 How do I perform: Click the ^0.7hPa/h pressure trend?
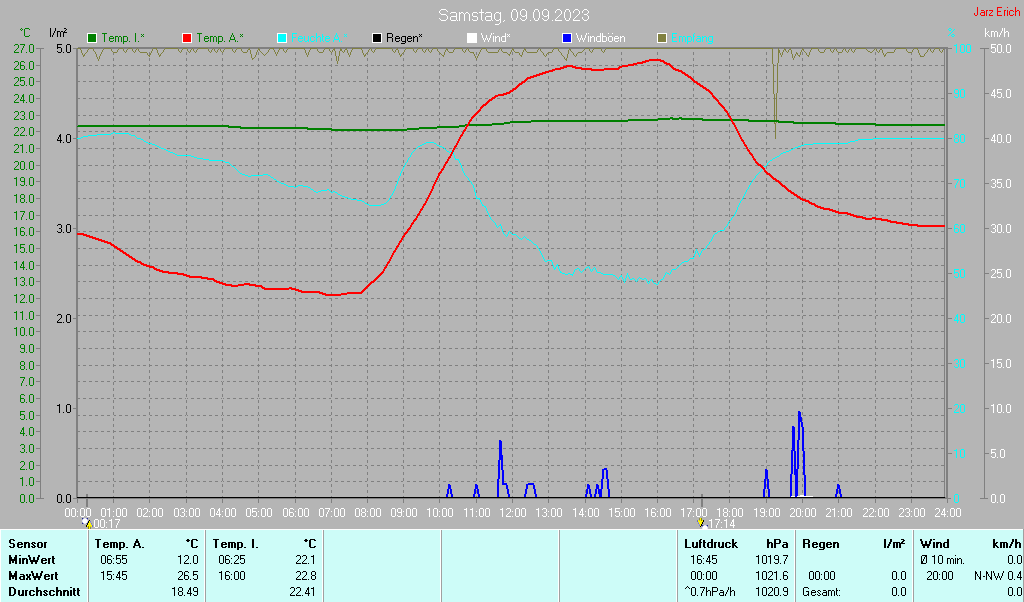710,592
